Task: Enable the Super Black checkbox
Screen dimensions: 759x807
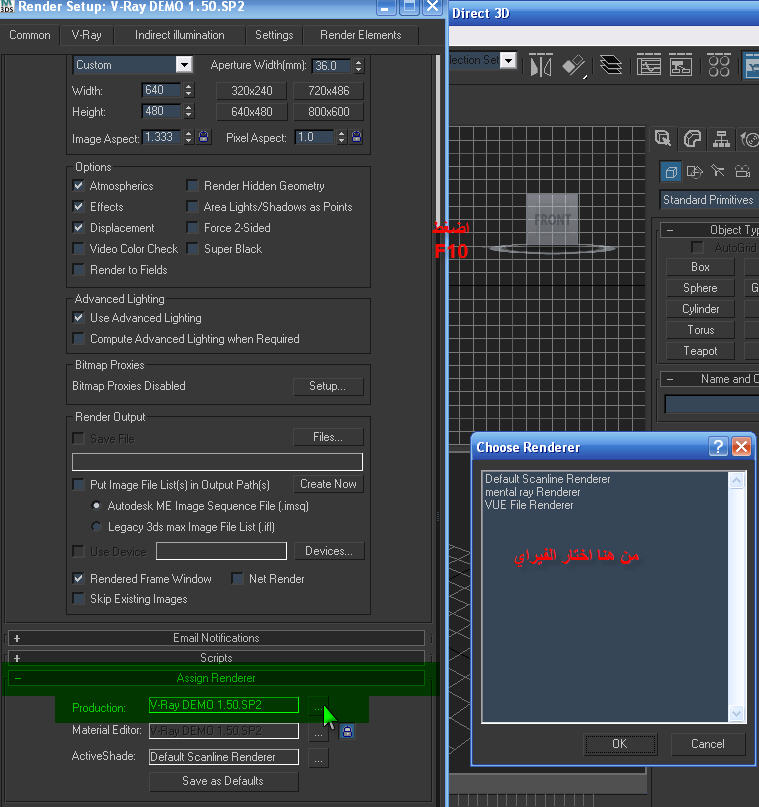Action: tap(192, 249)
